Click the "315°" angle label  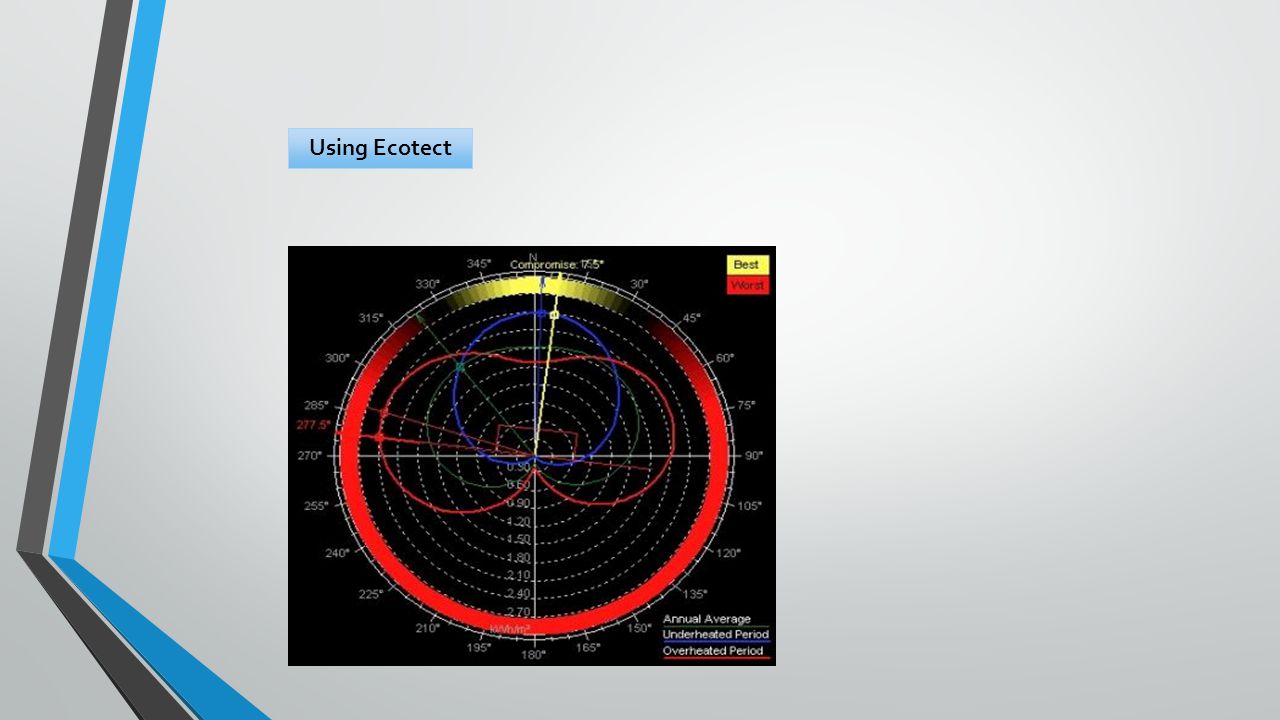point(371,318)
